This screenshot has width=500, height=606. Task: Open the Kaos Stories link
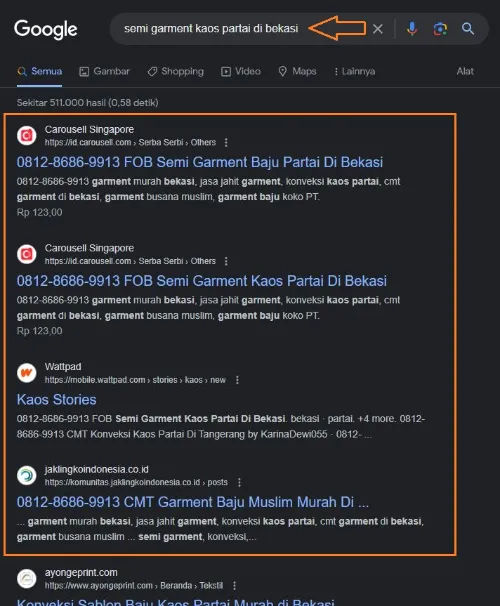pyautogui.click(x=56, y=399)
